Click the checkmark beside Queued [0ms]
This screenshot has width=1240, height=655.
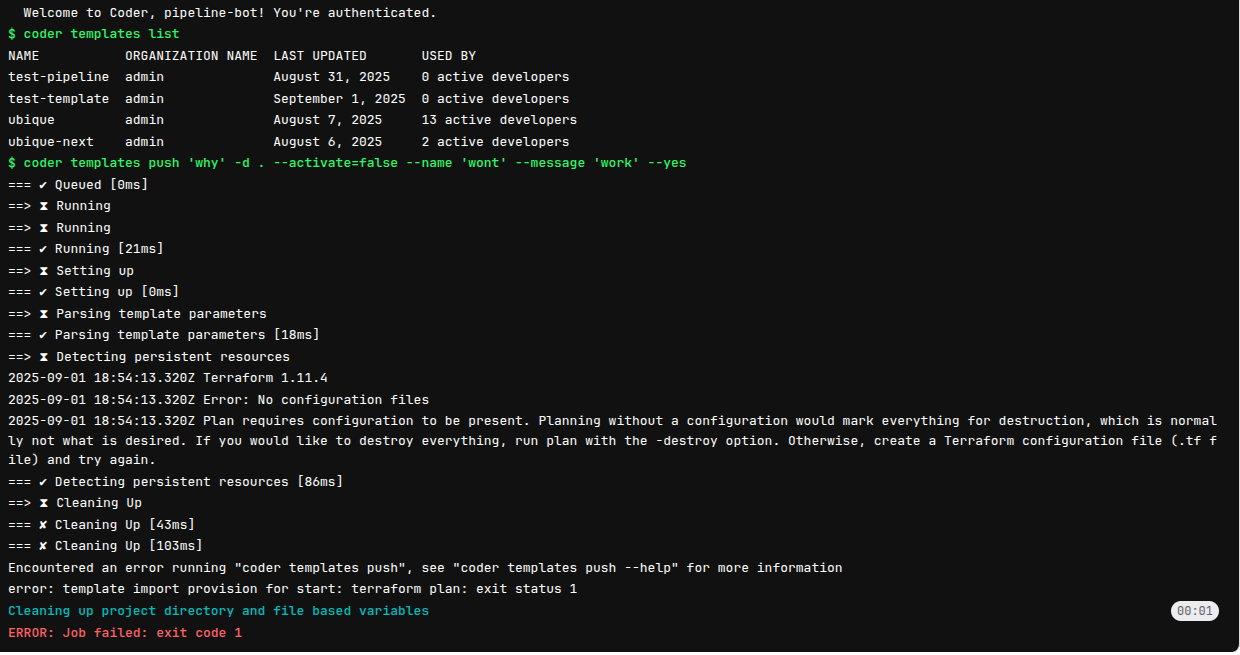43,185
